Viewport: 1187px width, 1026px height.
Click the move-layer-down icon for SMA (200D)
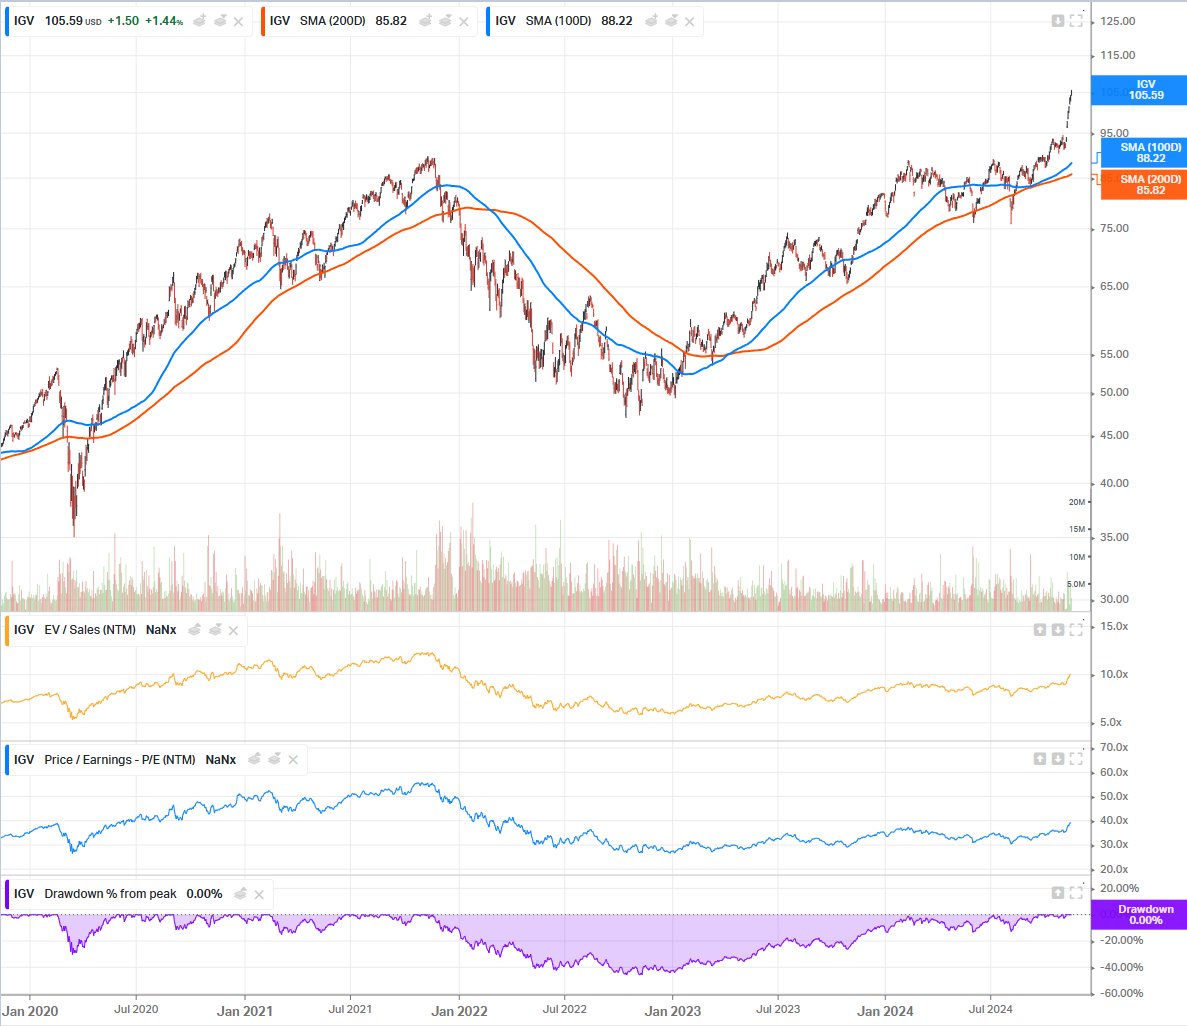[445, 21]
